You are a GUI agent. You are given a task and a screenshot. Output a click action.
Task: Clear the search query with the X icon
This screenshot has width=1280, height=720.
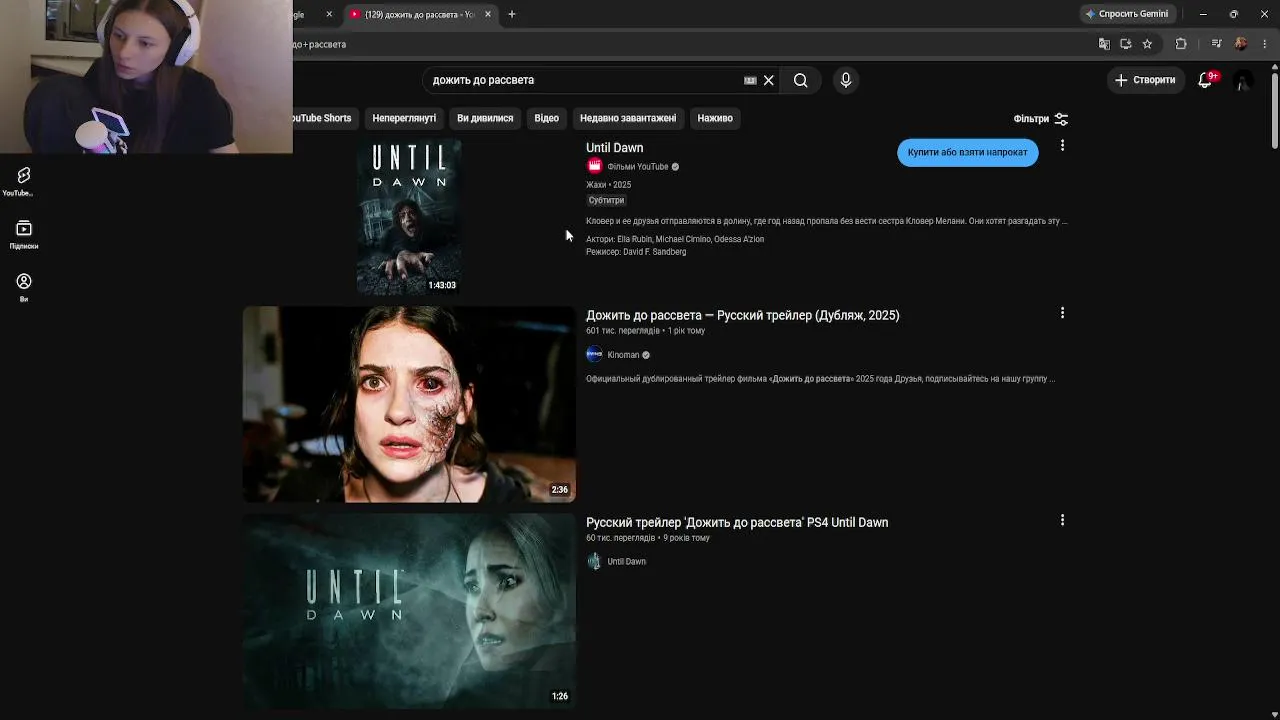pos(769,80)
